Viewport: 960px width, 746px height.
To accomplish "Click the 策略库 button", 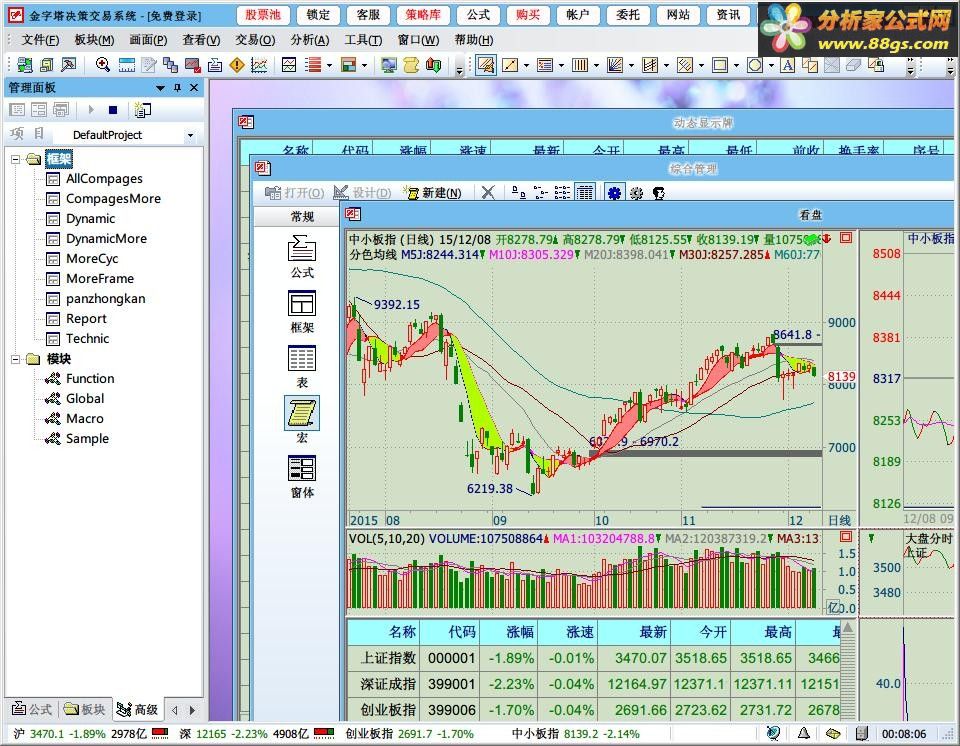I will pyautogui.click(x=422, y=15).
